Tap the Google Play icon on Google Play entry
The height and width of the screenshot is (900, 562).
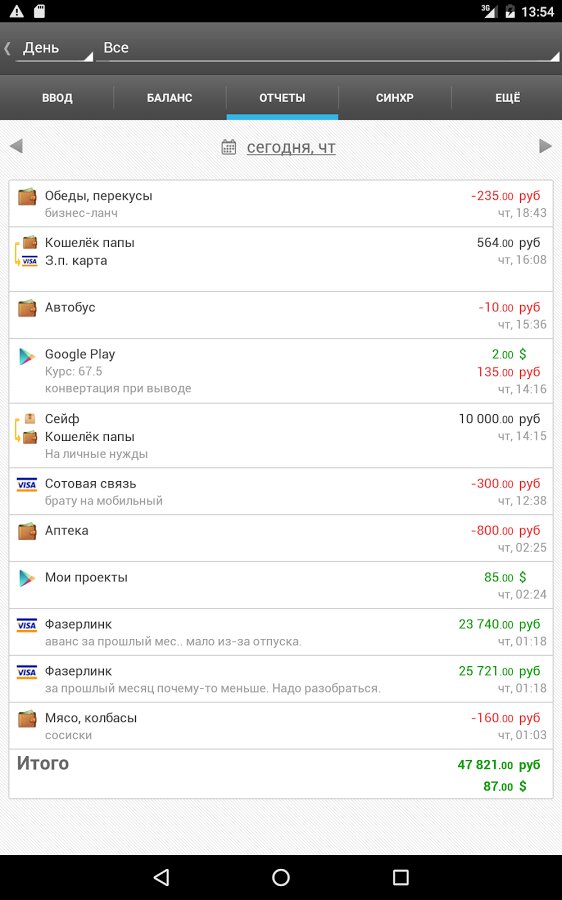click(x=27, y=356)
